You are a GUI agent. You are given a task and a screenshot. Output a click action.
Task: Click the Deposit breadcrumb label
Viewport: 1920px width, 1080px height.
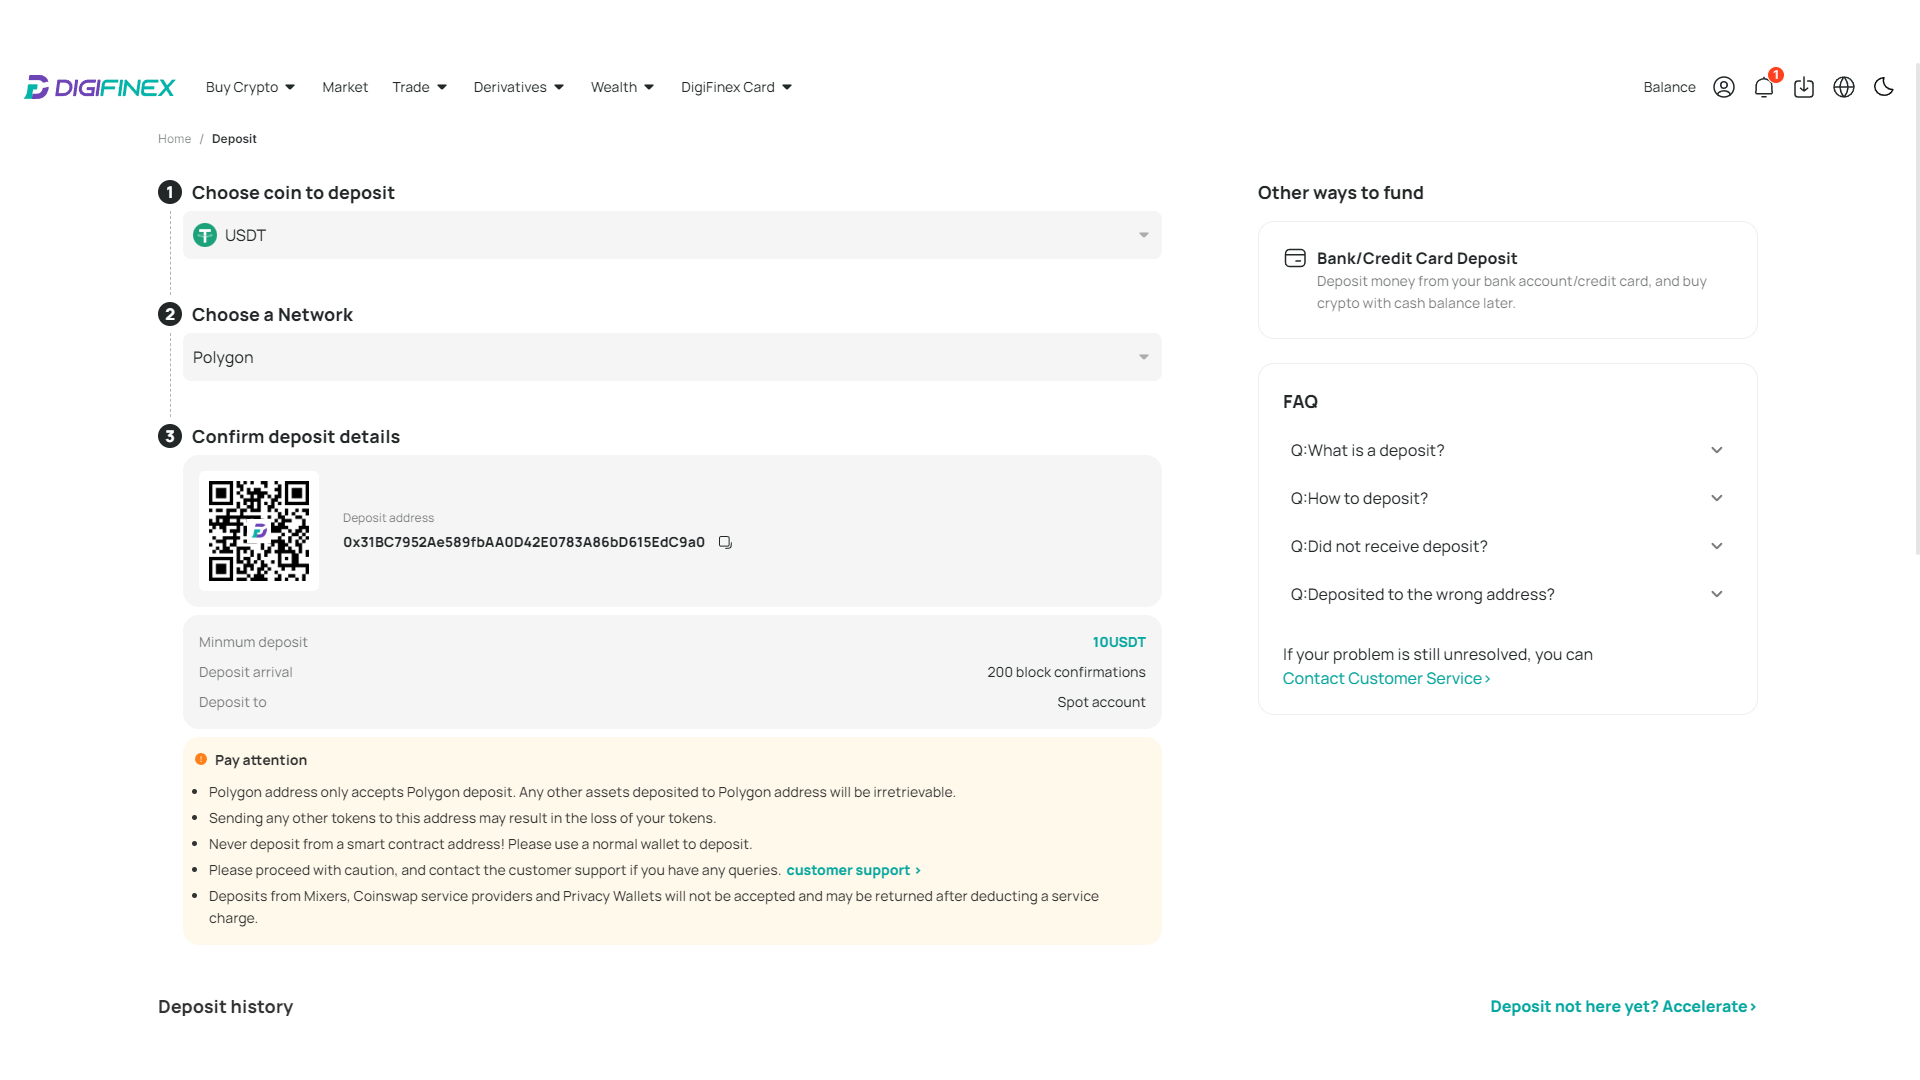(234, 139)
